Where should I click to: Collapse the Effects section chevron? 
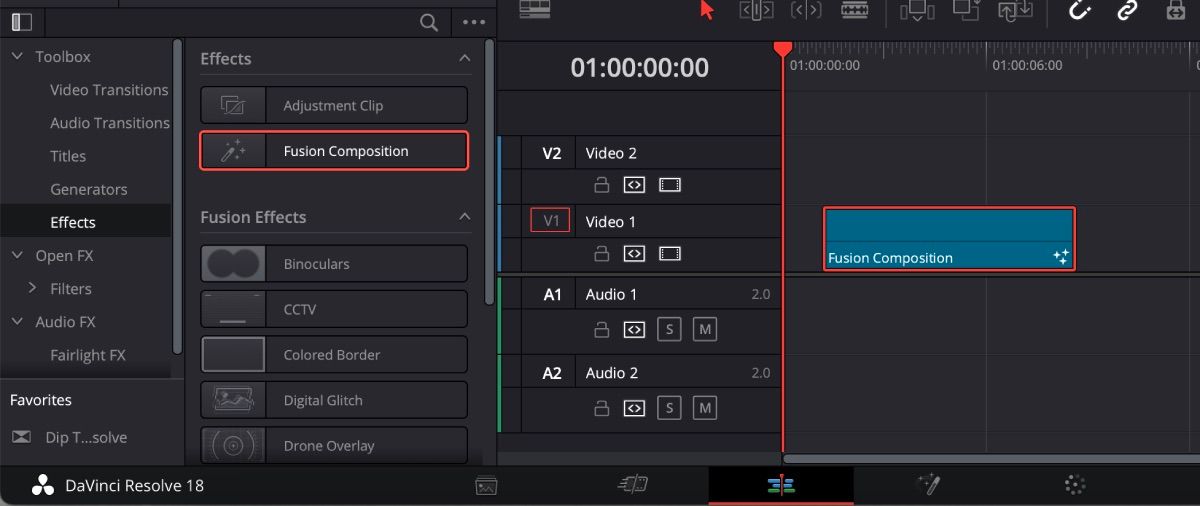coord(464,58)
